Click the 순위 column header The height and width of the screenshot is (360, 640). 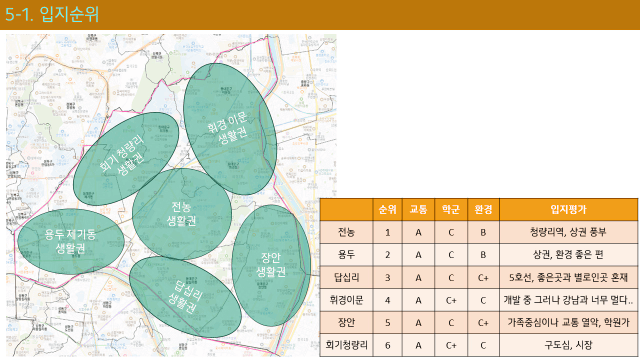[x=387, y=210]
